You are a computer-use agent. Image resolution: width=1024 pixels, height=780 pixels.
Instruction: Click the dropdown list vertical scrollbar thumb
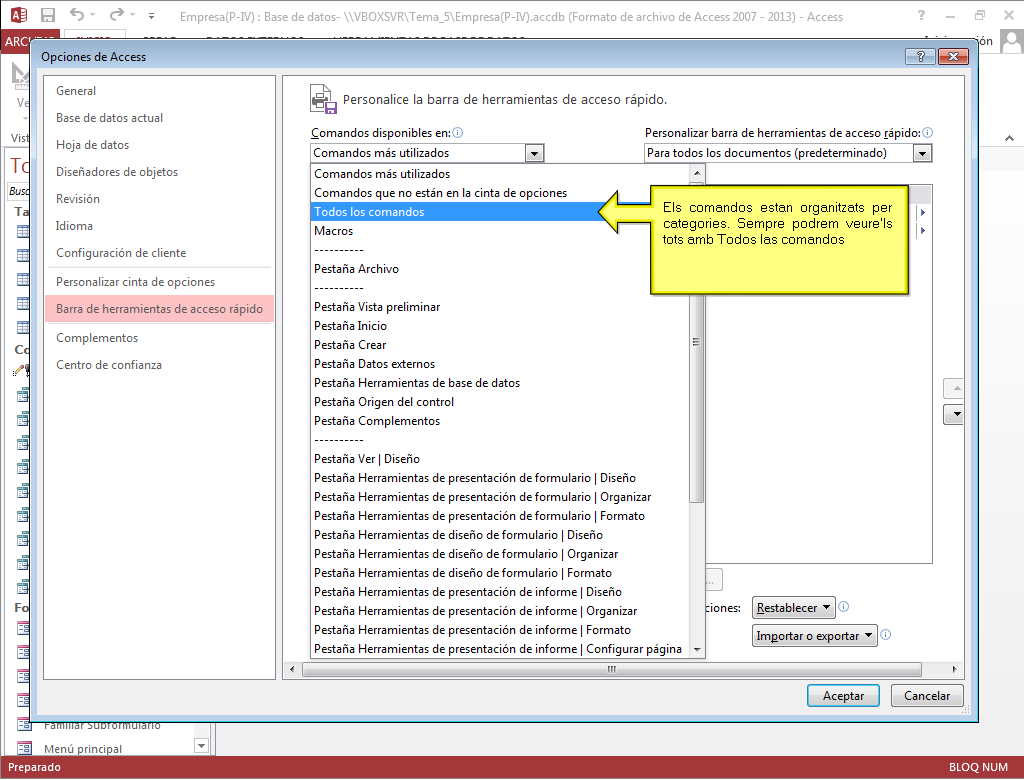point(697,342)
